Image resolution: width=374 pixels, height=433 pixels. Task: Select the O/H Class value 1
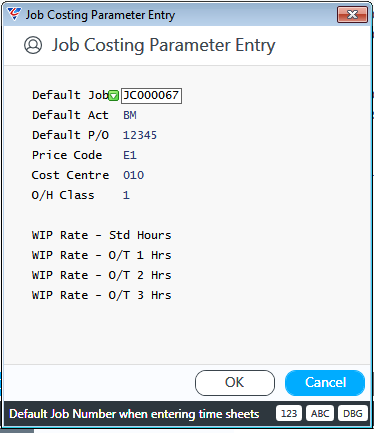tap(126, 195)
